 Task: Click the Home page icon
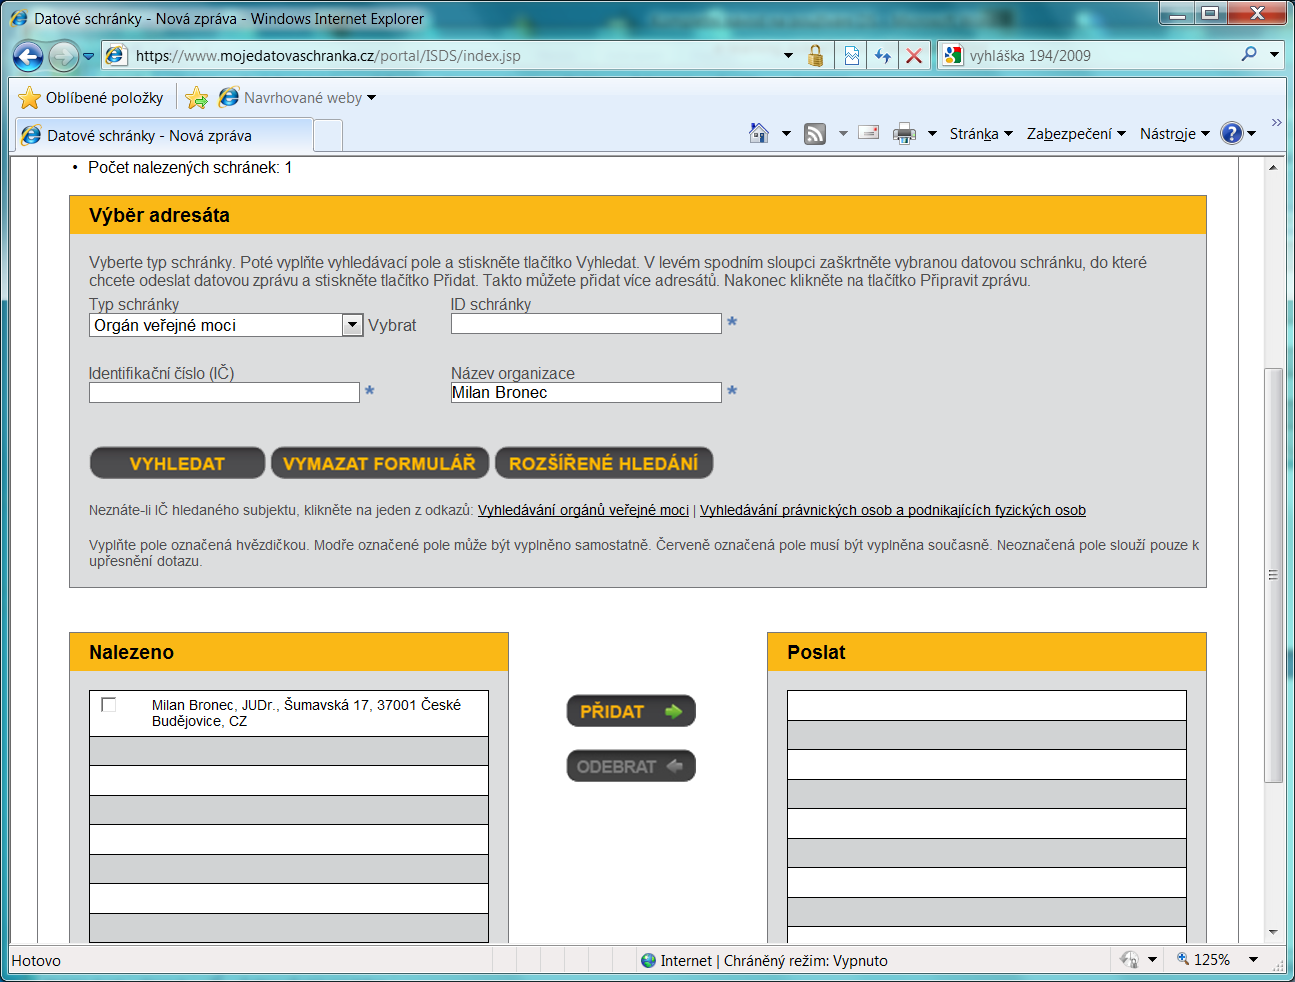tap(759, 133)
